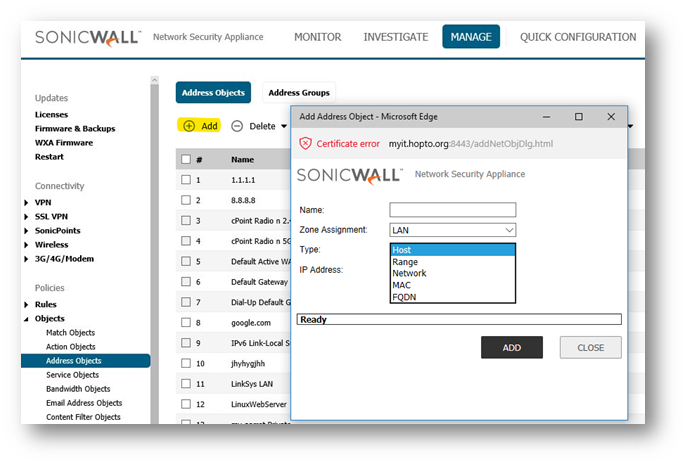Image resolution: width=687 pixels, height=466 pixels.
Task: Select checkbox for google.com row
Action: 186,322
